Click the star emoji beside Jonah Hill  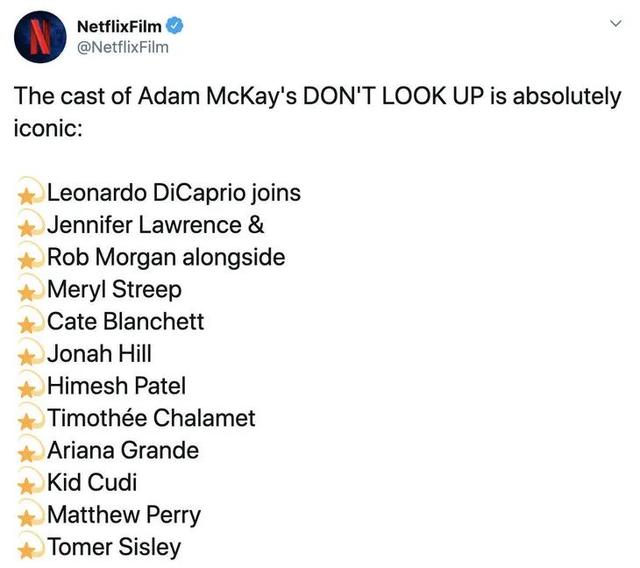(x=30, y=355)
